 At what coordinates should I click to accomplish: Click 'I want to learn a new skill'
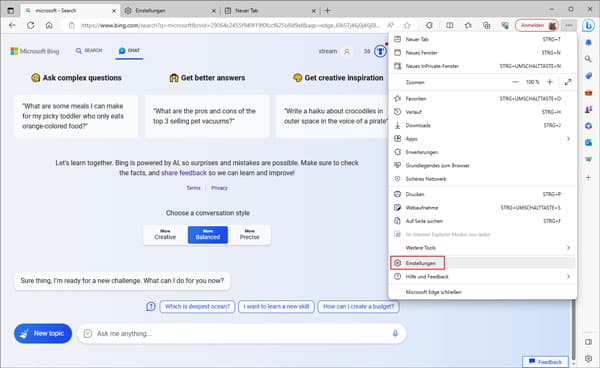tap(276, 306)
